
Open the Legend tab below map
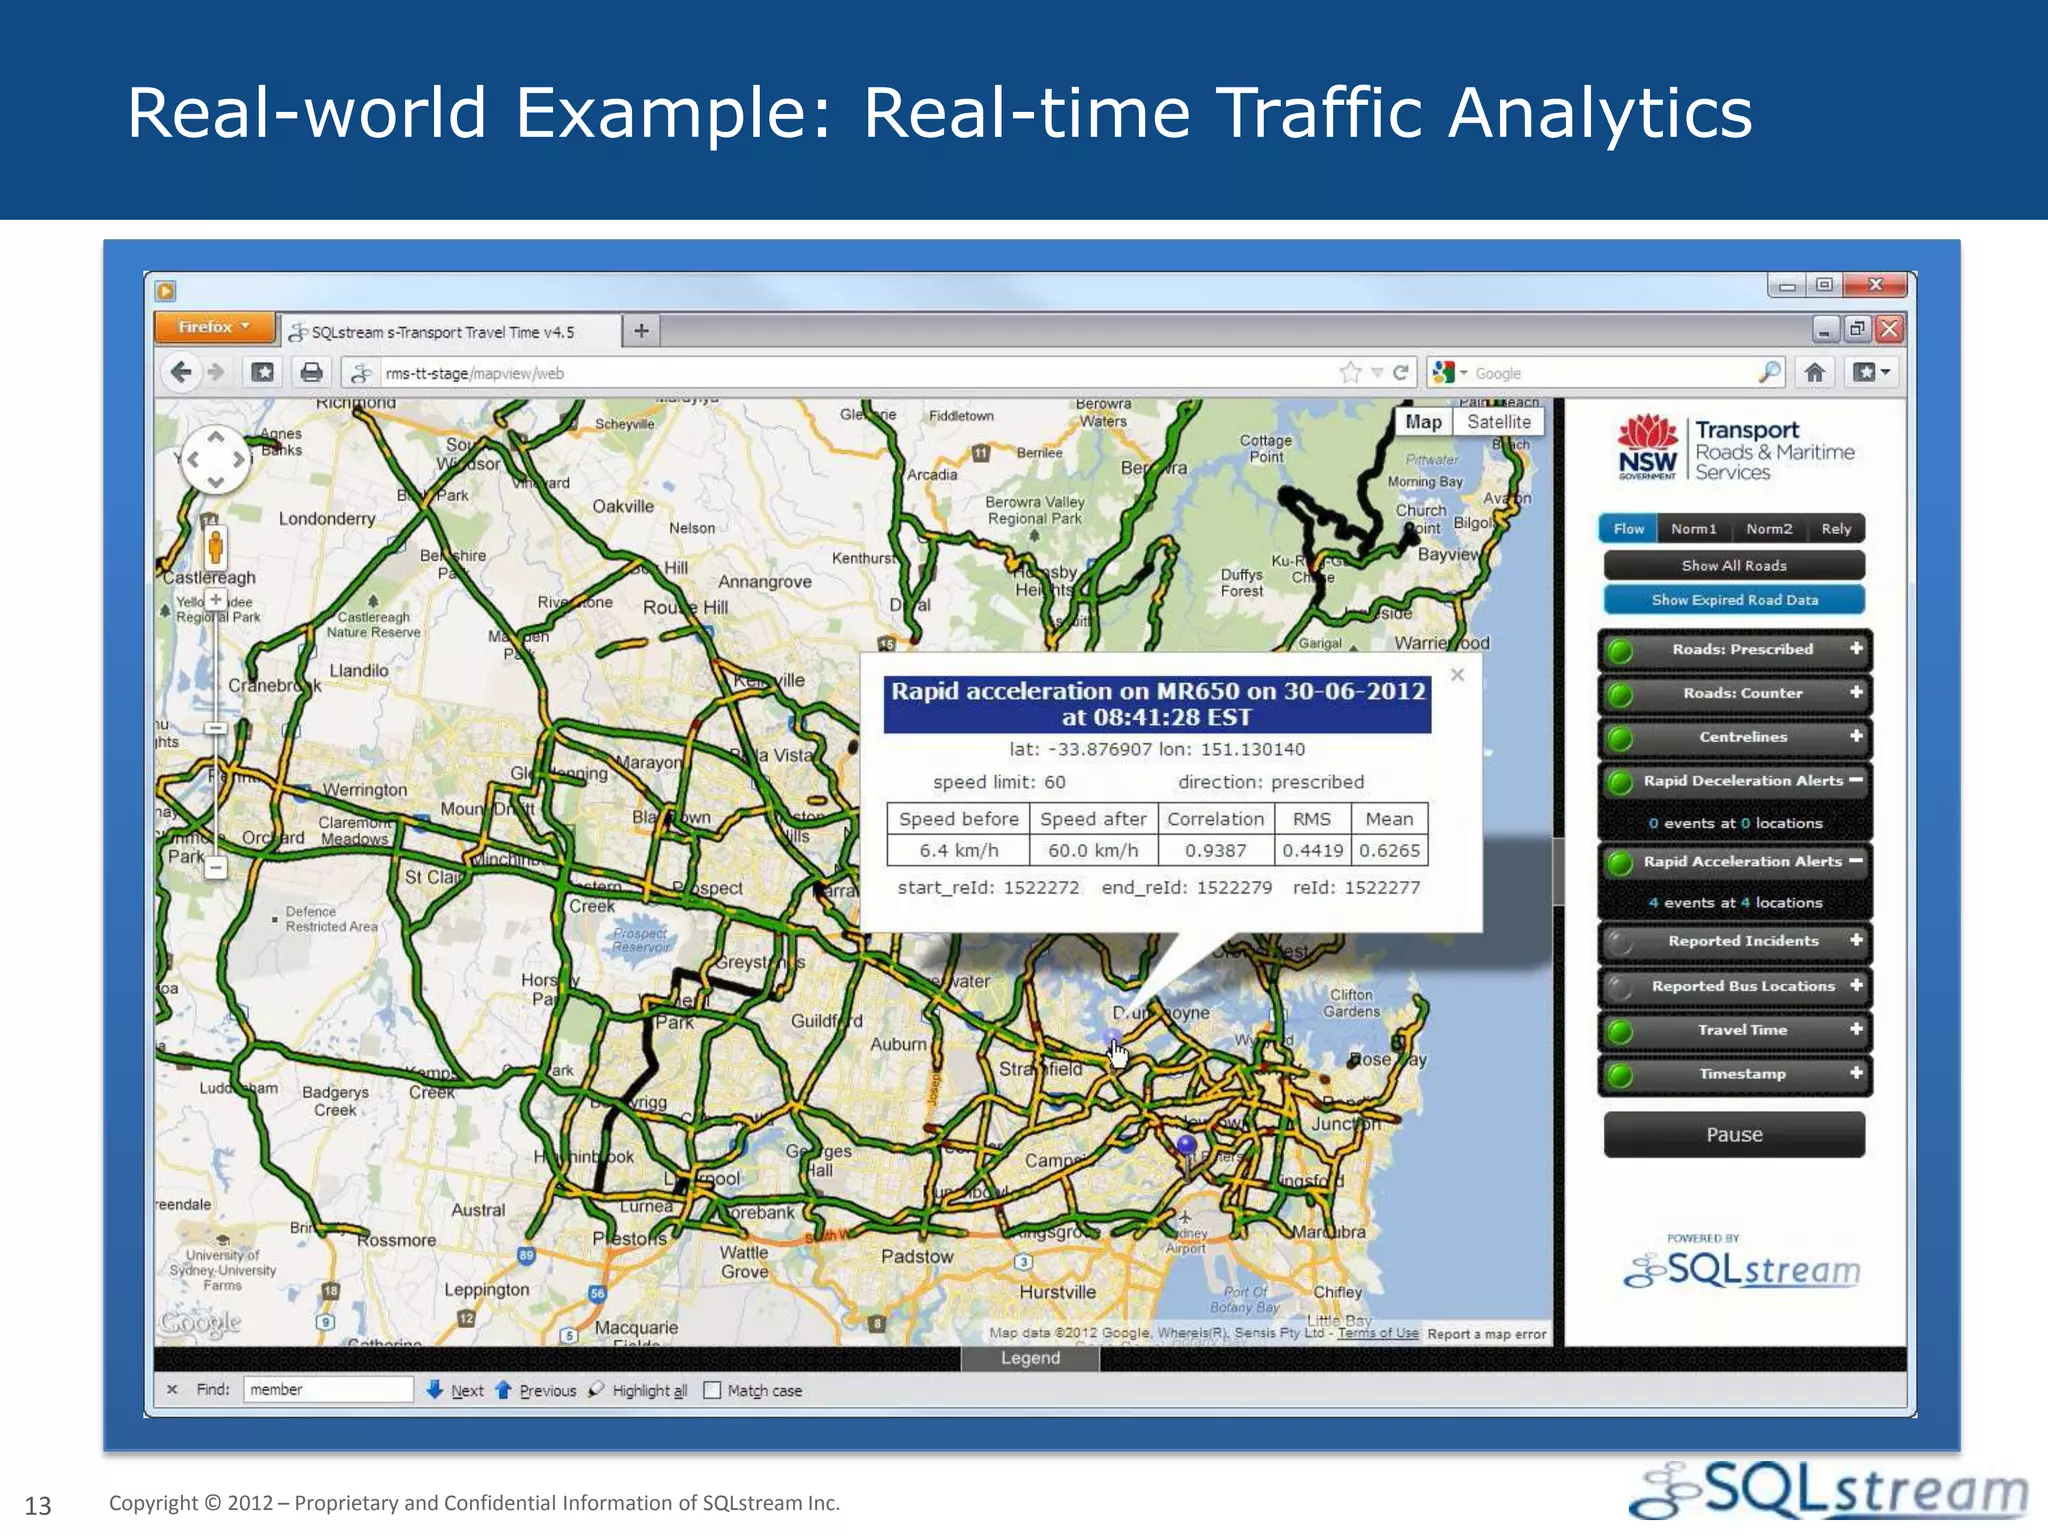click(x=1030, y=1358)
